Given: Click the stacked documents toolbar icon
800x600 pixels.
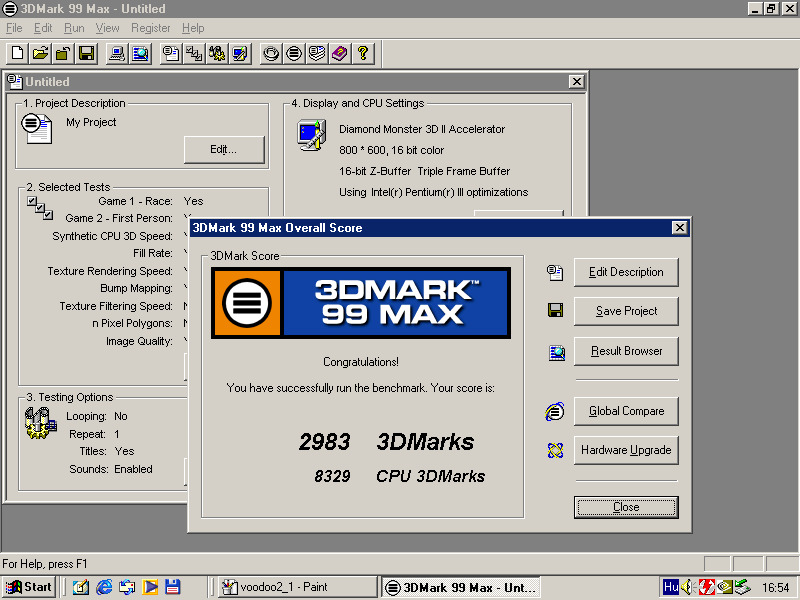Looking at the screenshot, I should pyautogui.click(x=317, y=53).
